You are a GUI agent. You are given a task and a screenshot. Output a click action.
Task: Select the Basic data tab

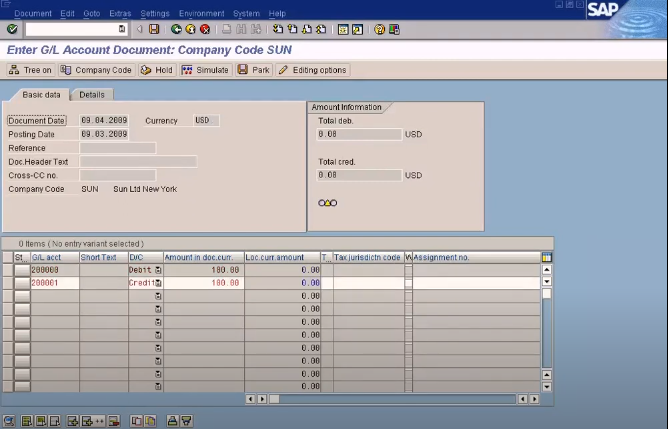click(41, 95)
